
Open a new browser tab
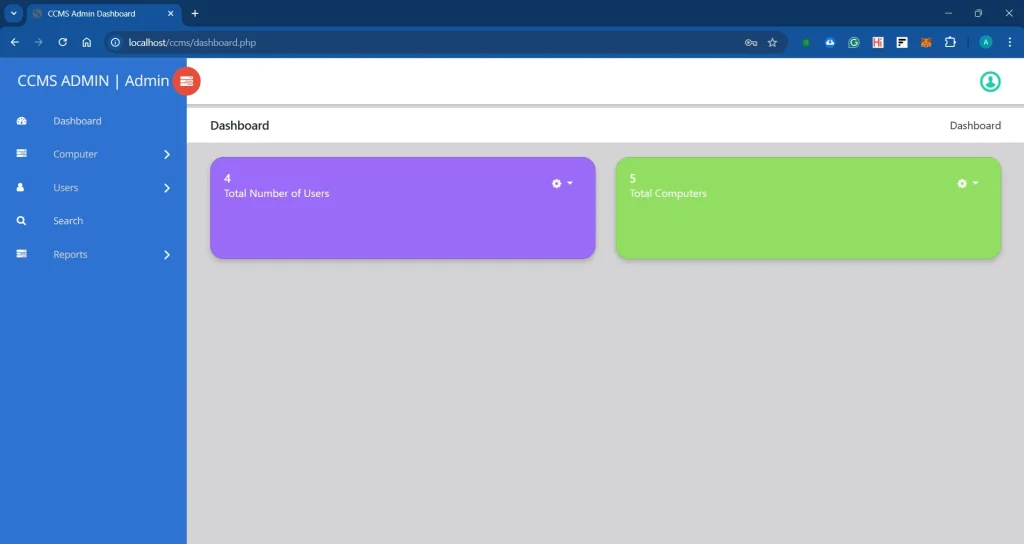pyautogui.click(x=195, y=13)
